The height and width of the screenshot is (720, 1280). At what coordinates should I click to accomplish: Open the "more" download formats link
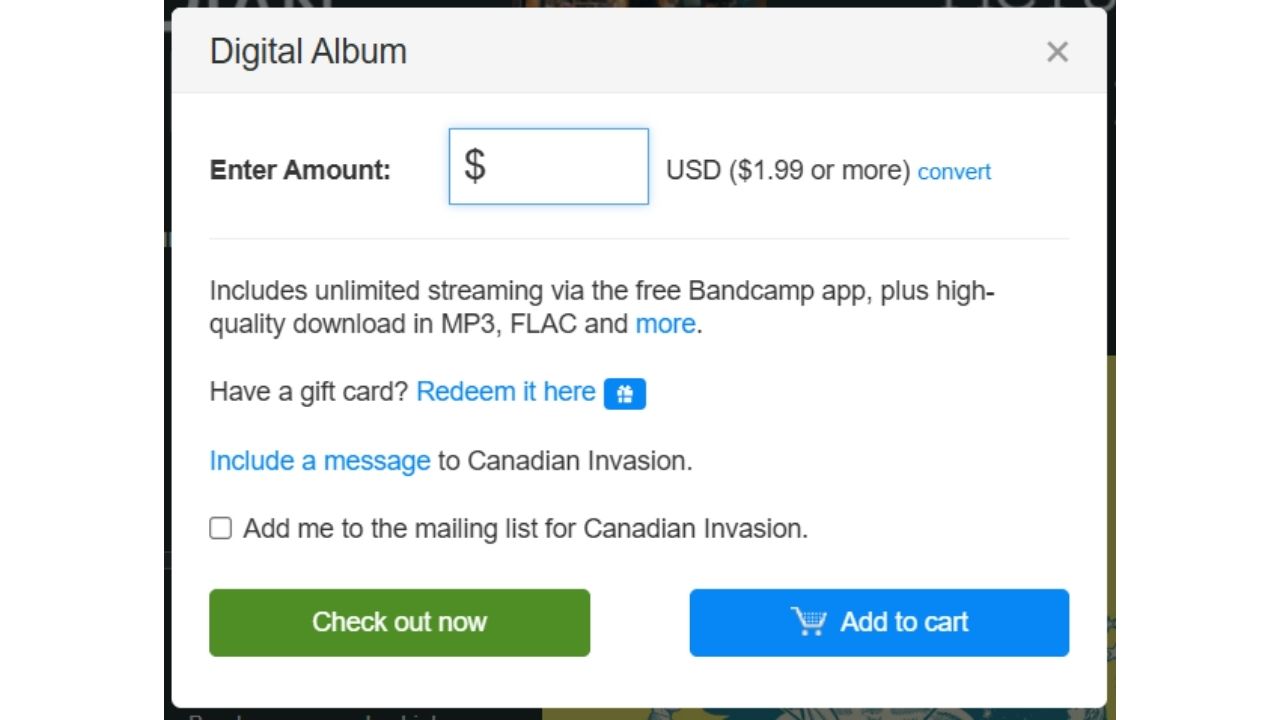(x=665, y=324)
